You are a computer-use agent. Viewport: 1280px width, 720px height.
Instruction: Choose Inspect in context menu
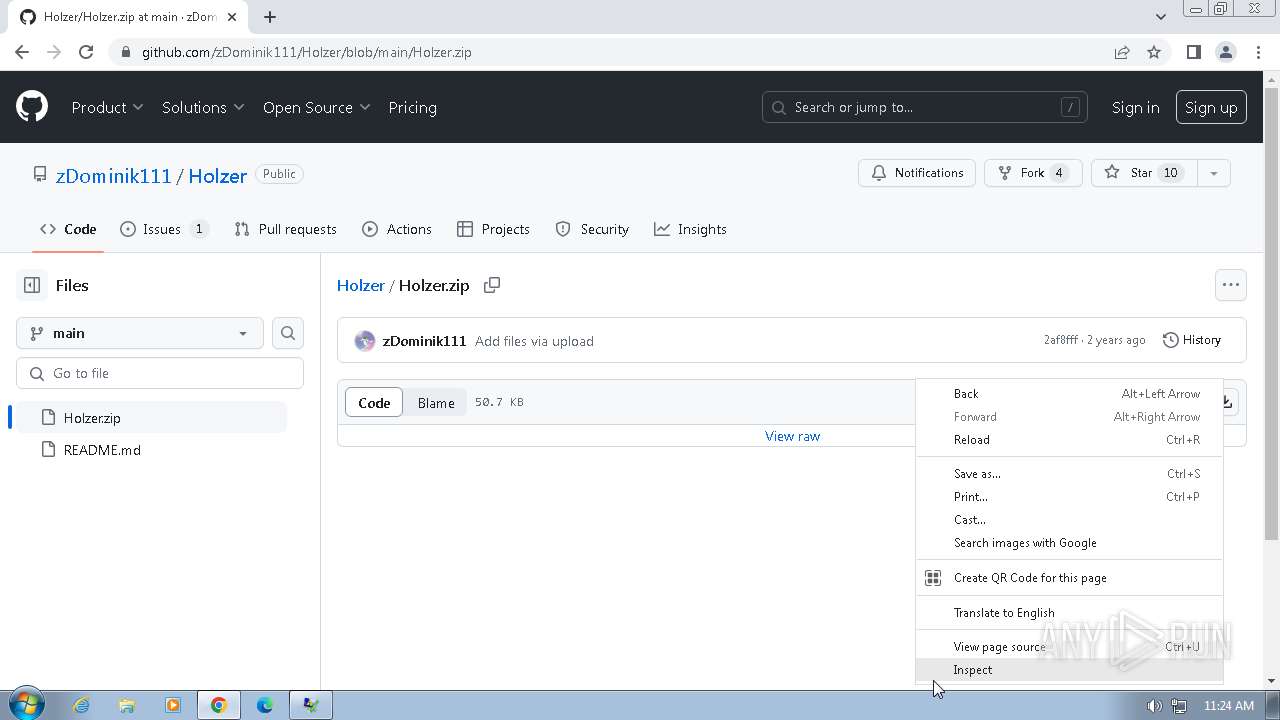pyautogui.click(x=1069, y=670)
